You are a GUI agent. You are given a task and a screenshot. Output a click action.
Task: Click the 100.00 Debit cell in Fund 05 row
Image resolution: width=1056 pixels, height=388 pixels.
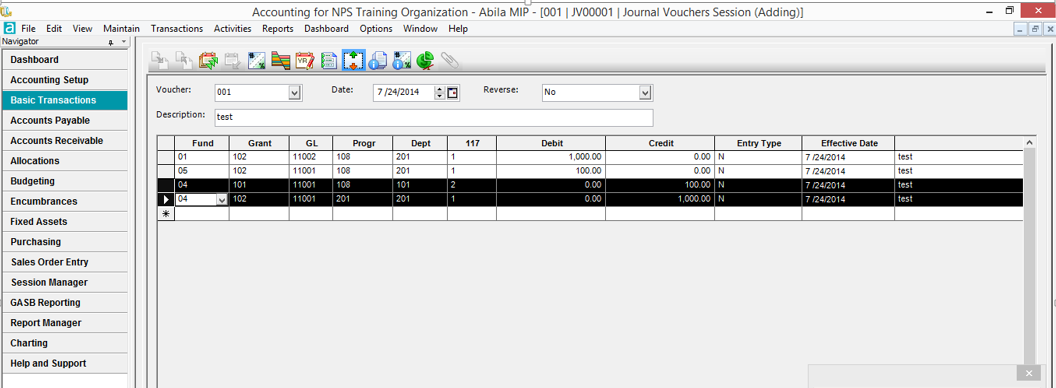(x=551, y=171)
